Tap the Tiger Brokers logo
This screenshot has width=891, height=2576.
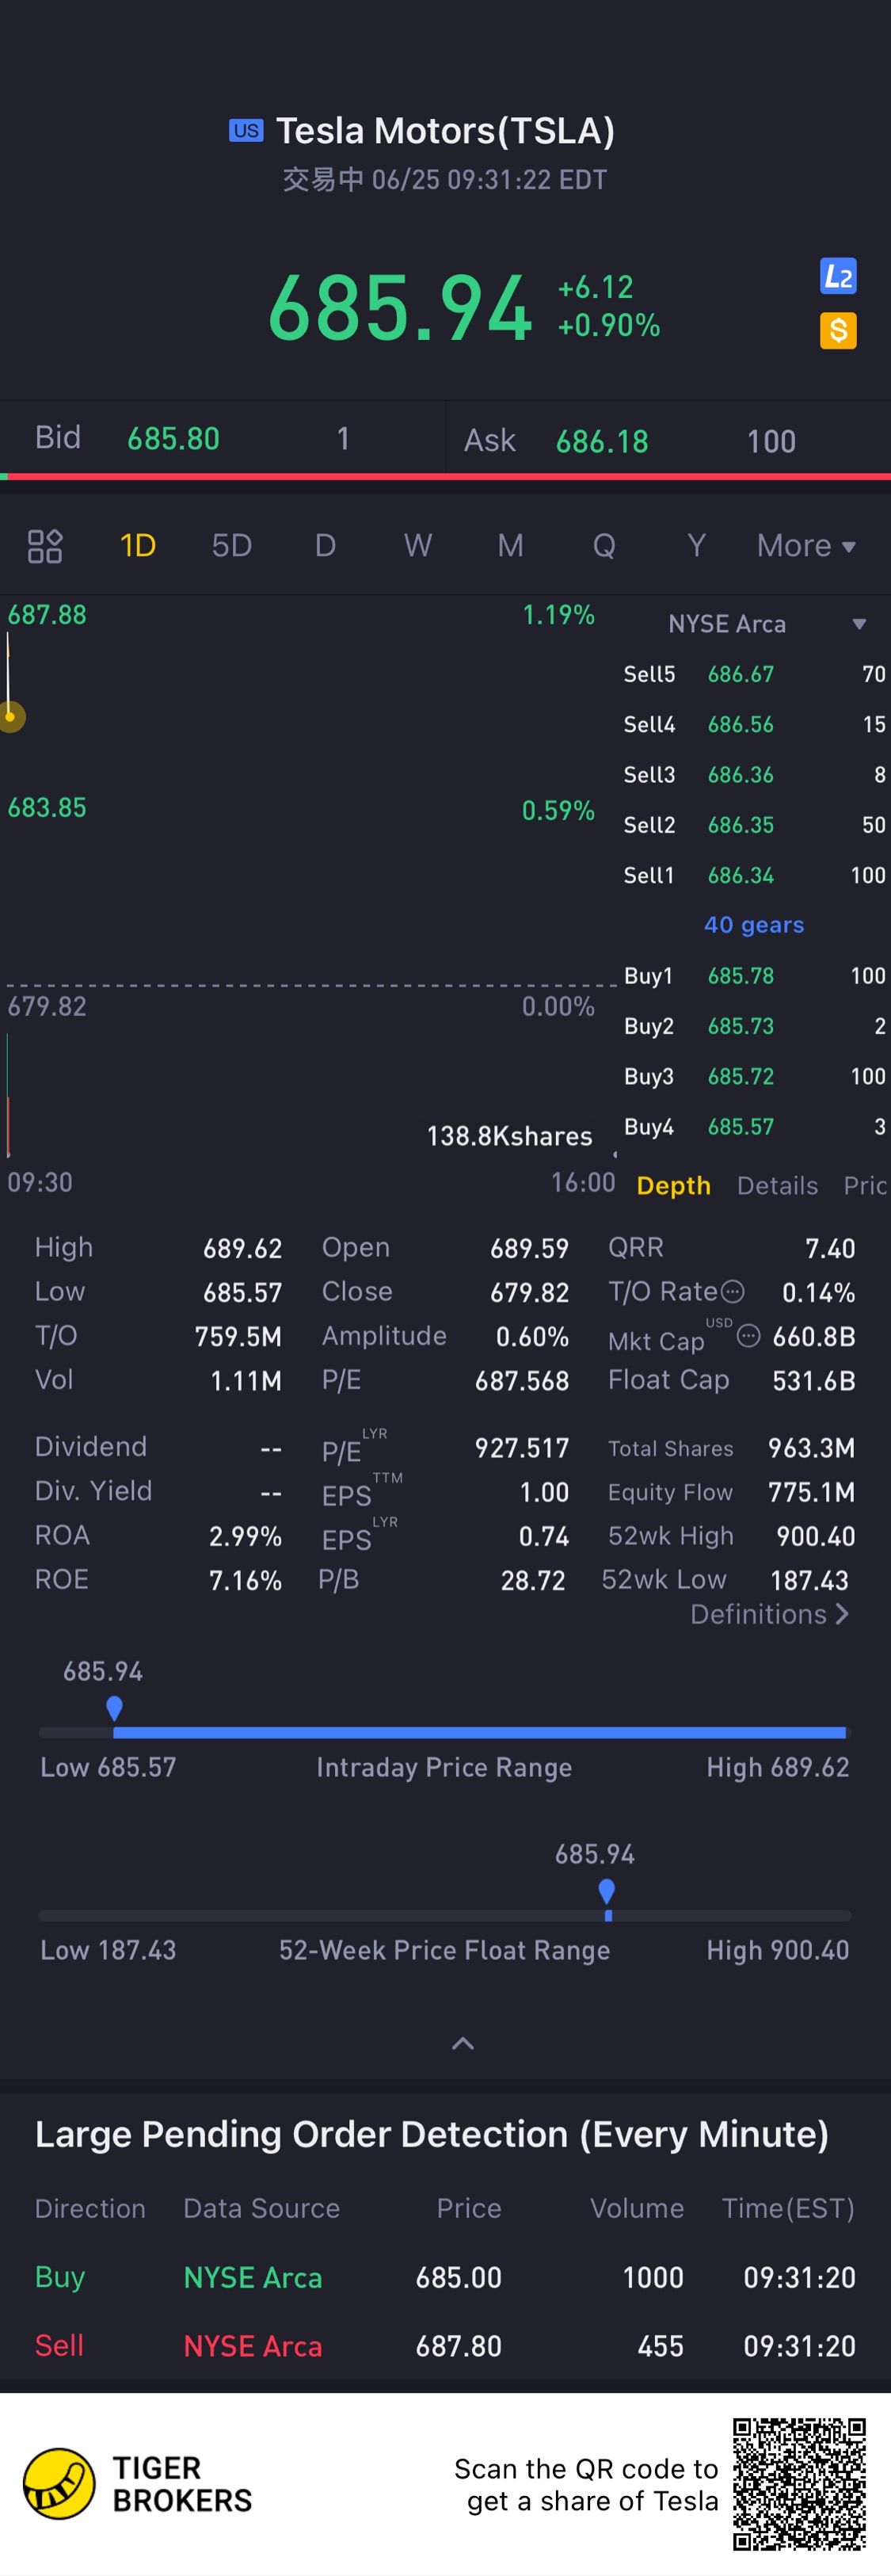(x=138, y=2484)
